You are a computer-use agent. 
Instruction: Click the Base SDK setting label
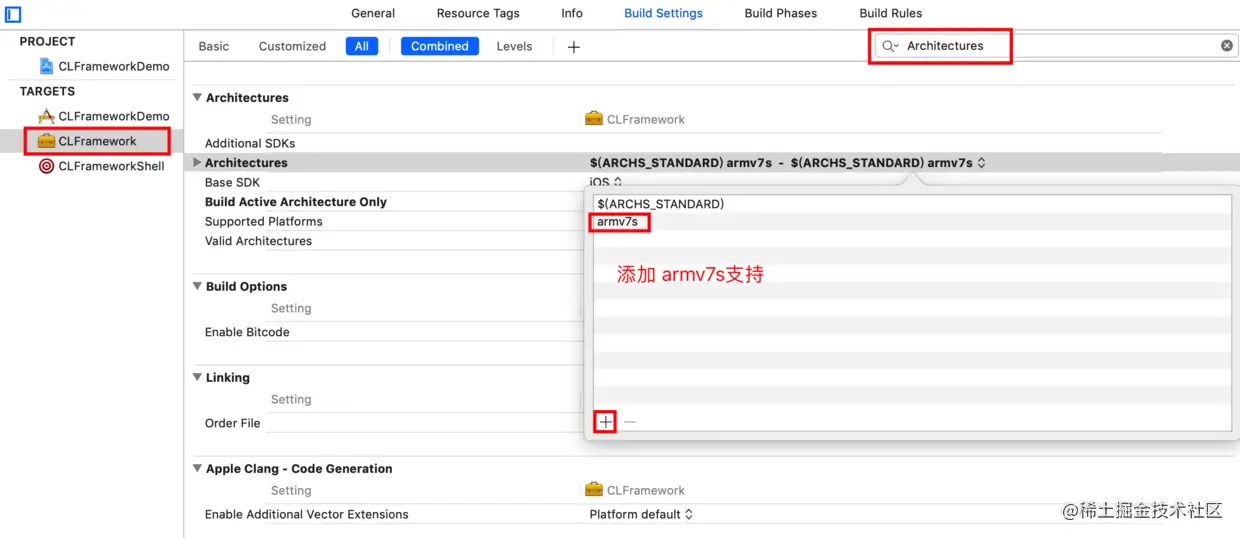coord(232,183)
